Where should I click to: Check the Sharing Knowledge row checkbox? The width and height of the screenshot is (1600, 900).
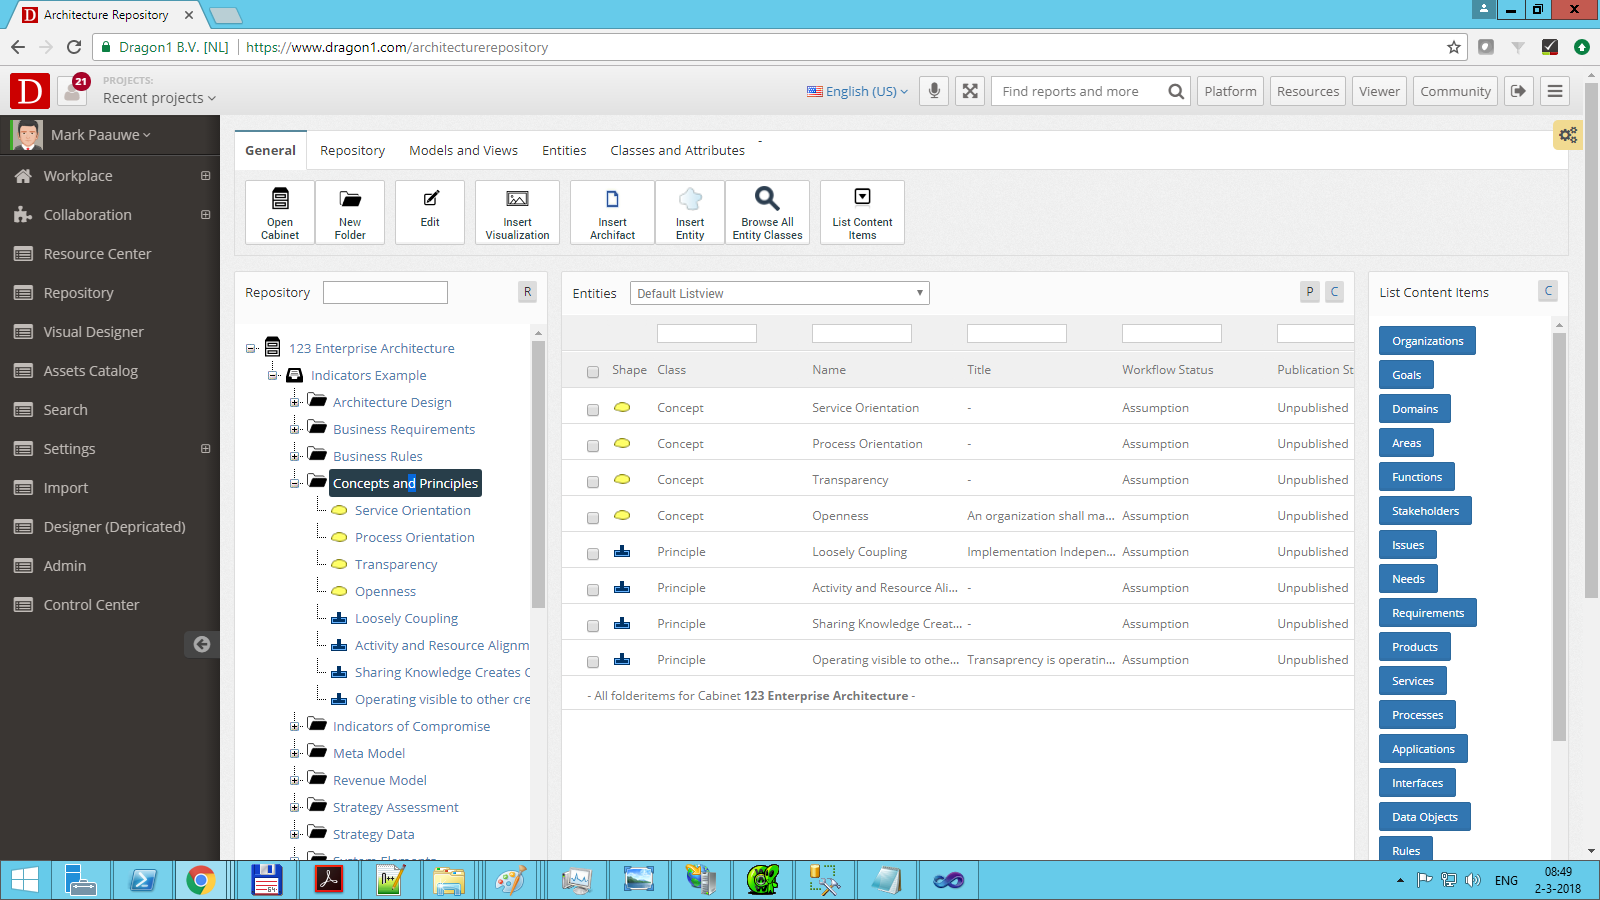tap(593, 626)
